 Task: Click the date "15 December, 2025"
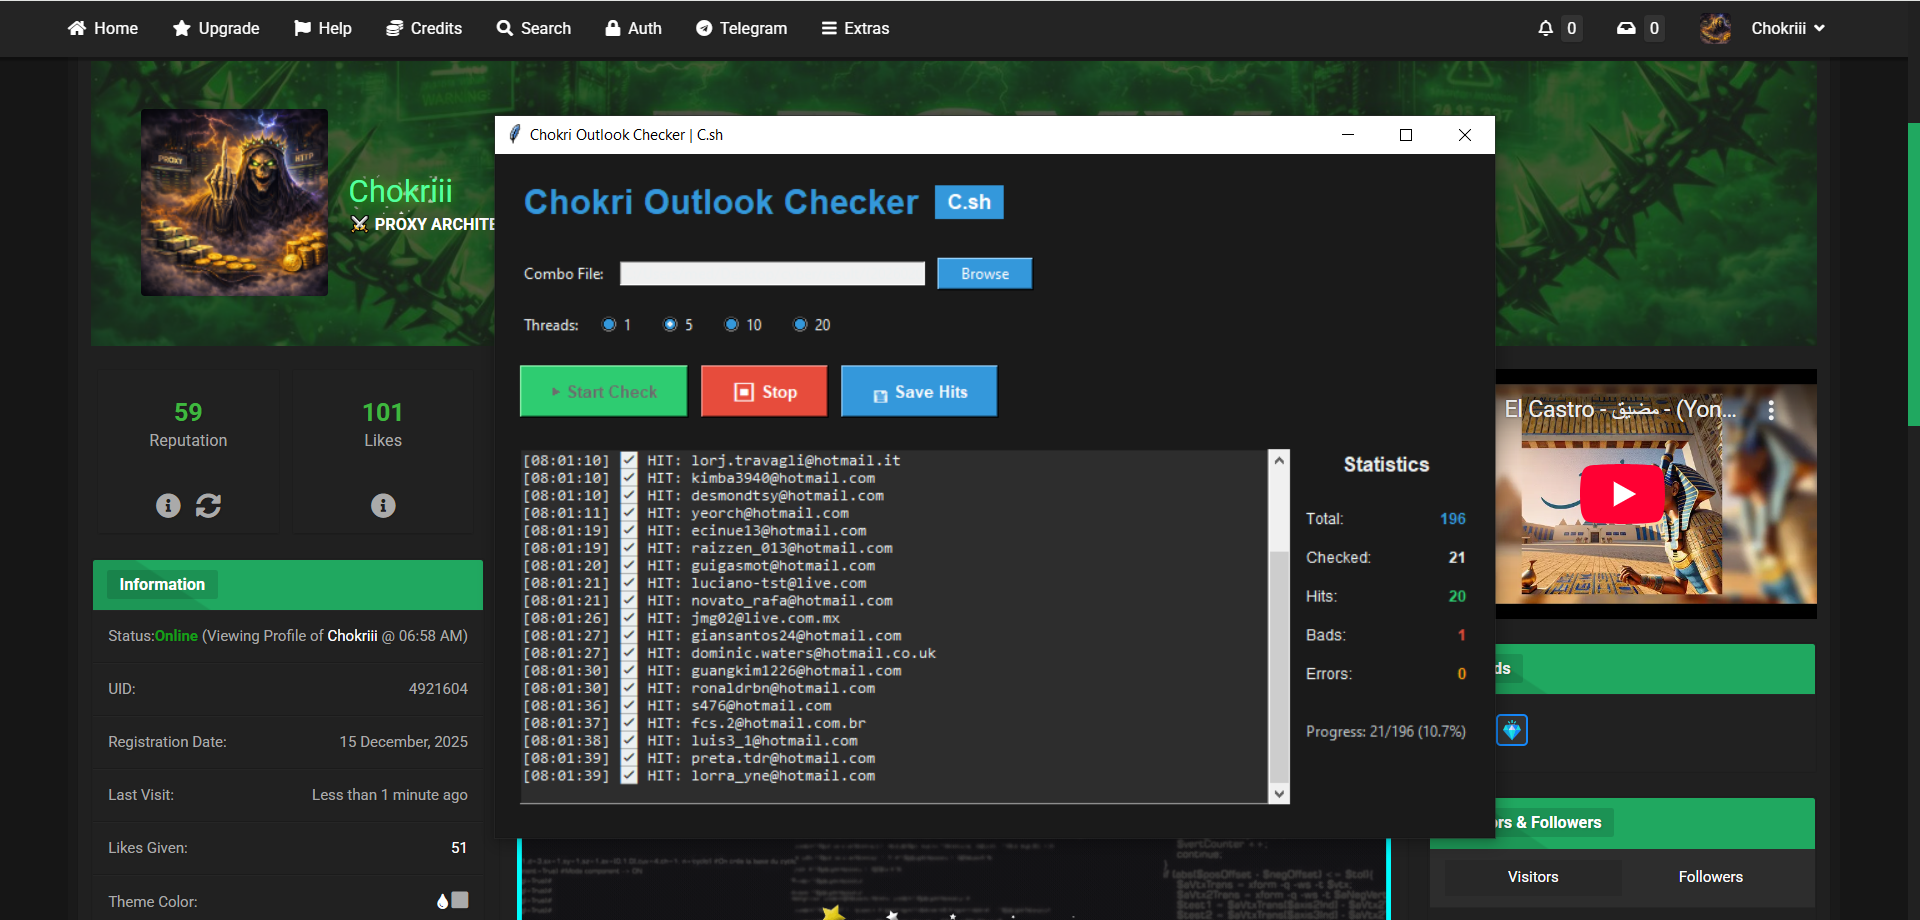[404, 742]
